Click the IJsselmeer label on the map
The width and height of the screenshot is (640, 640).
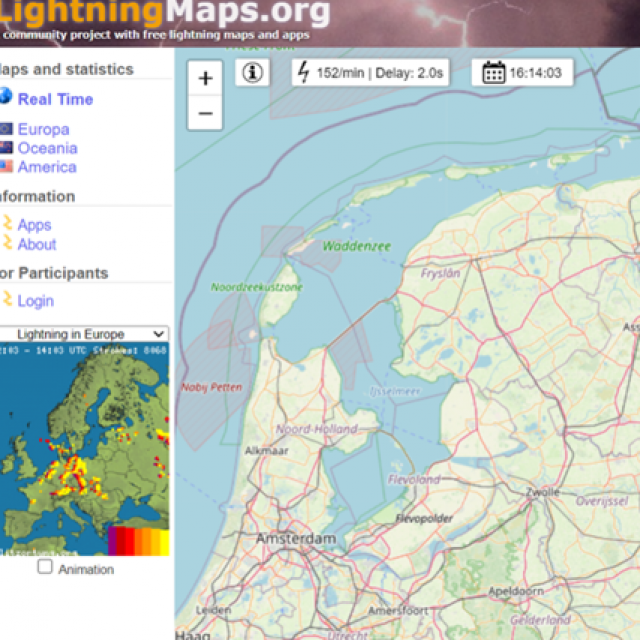(395, 391)
